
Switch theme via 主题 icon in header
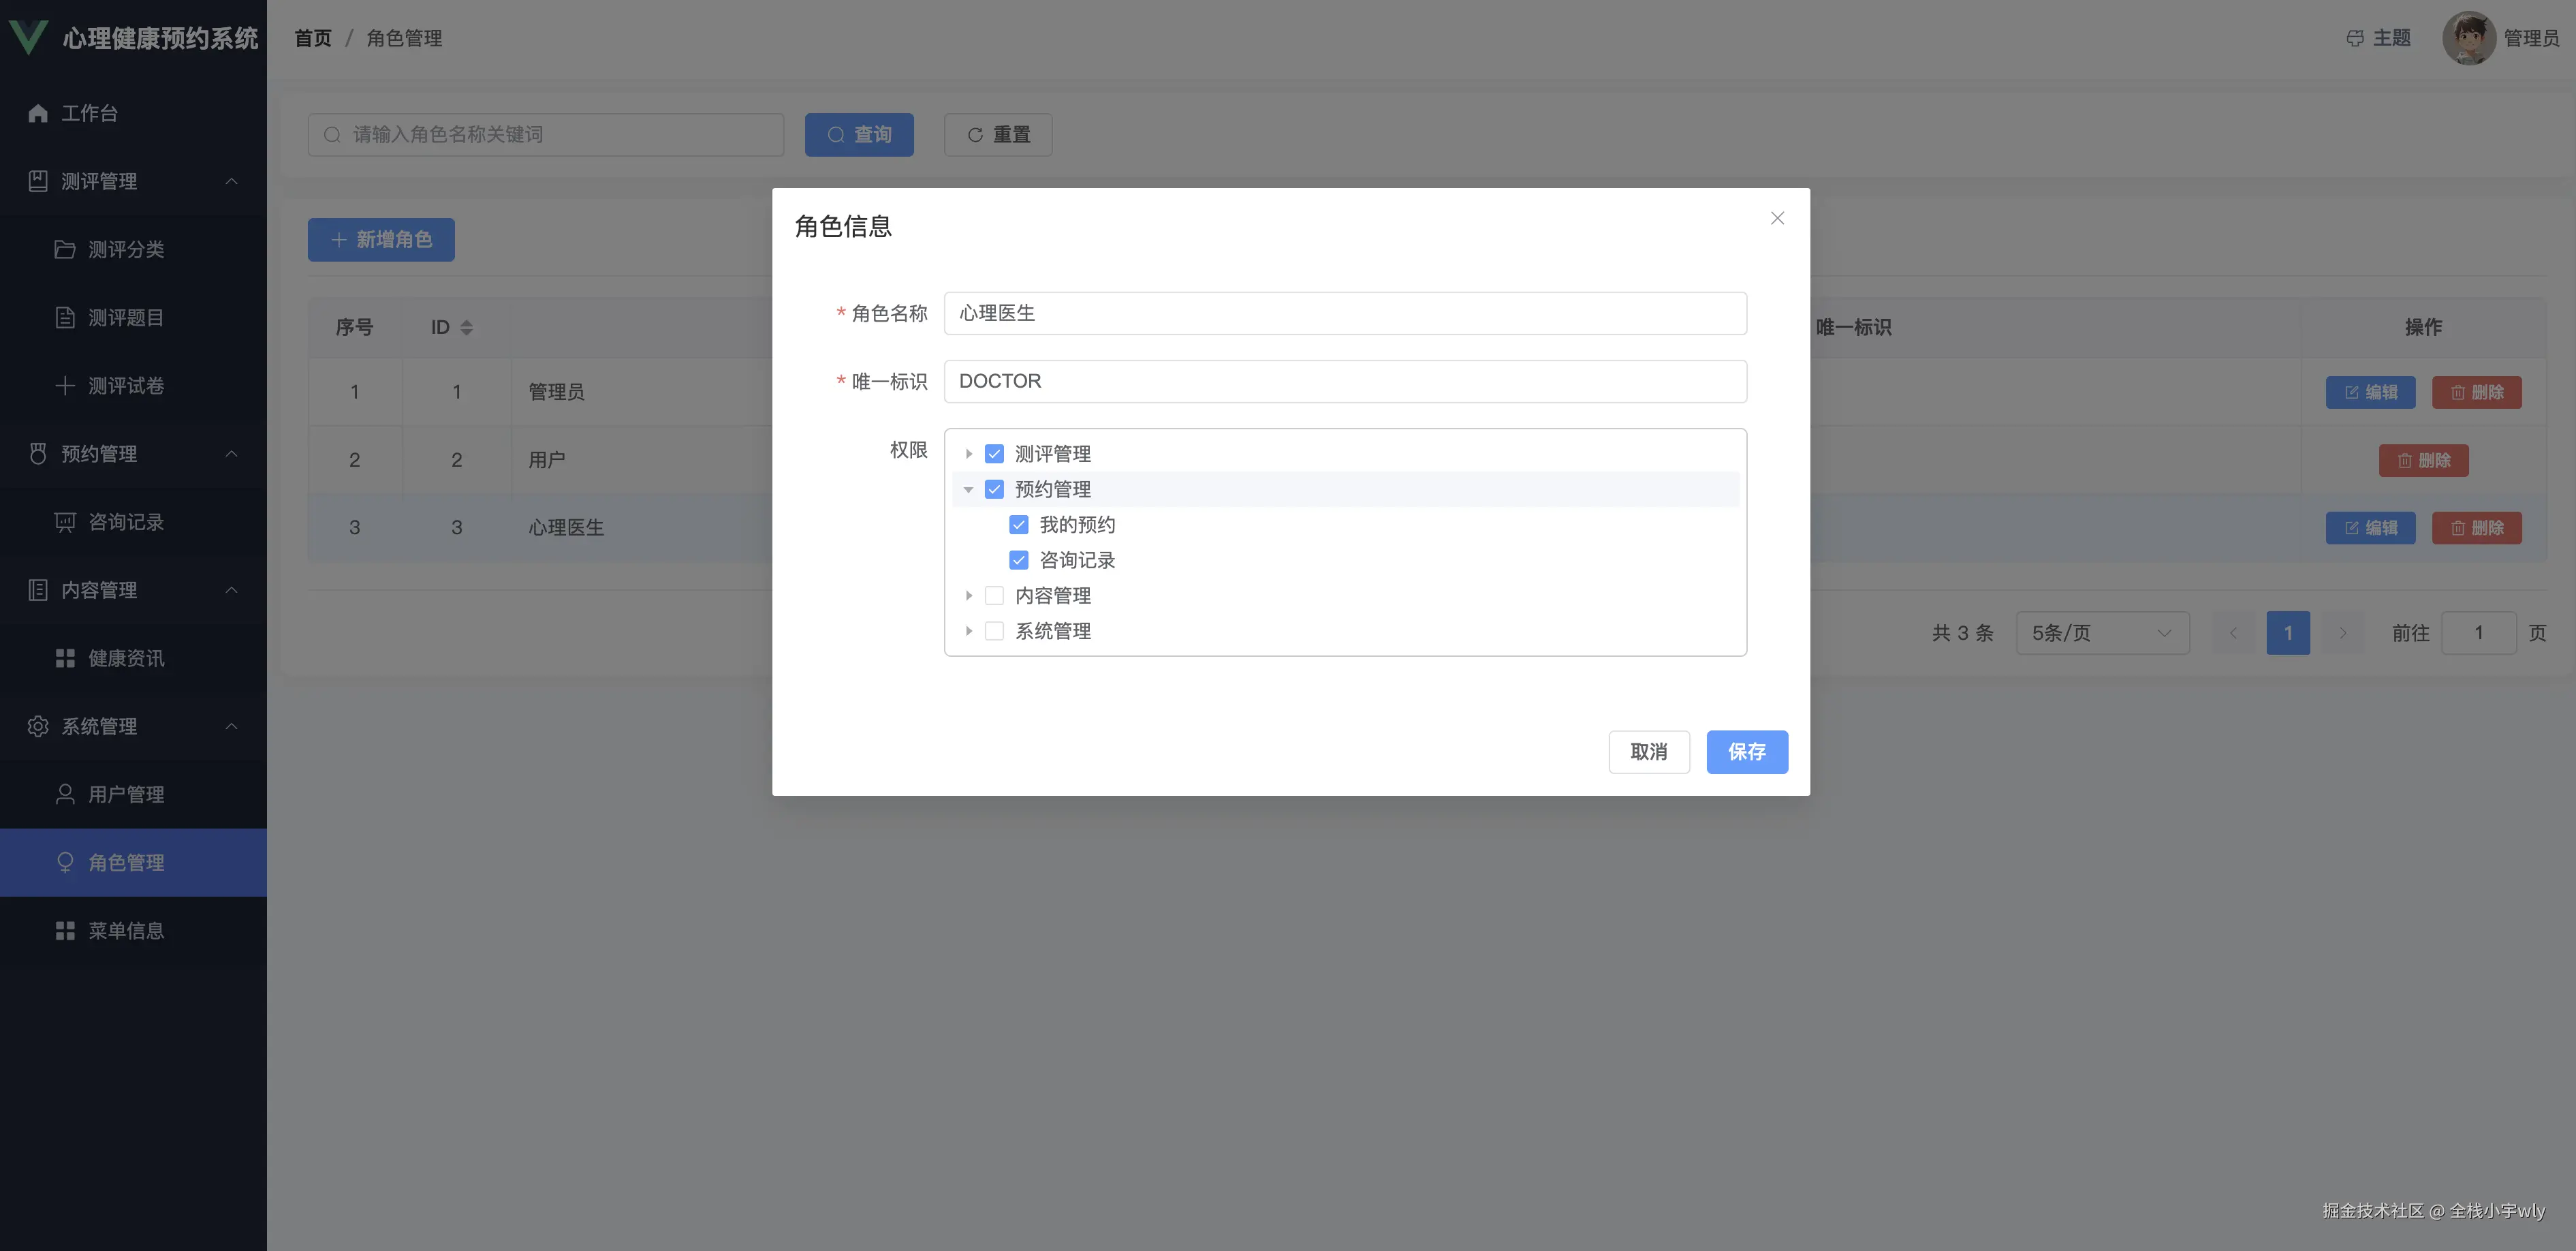point(2355,37)
